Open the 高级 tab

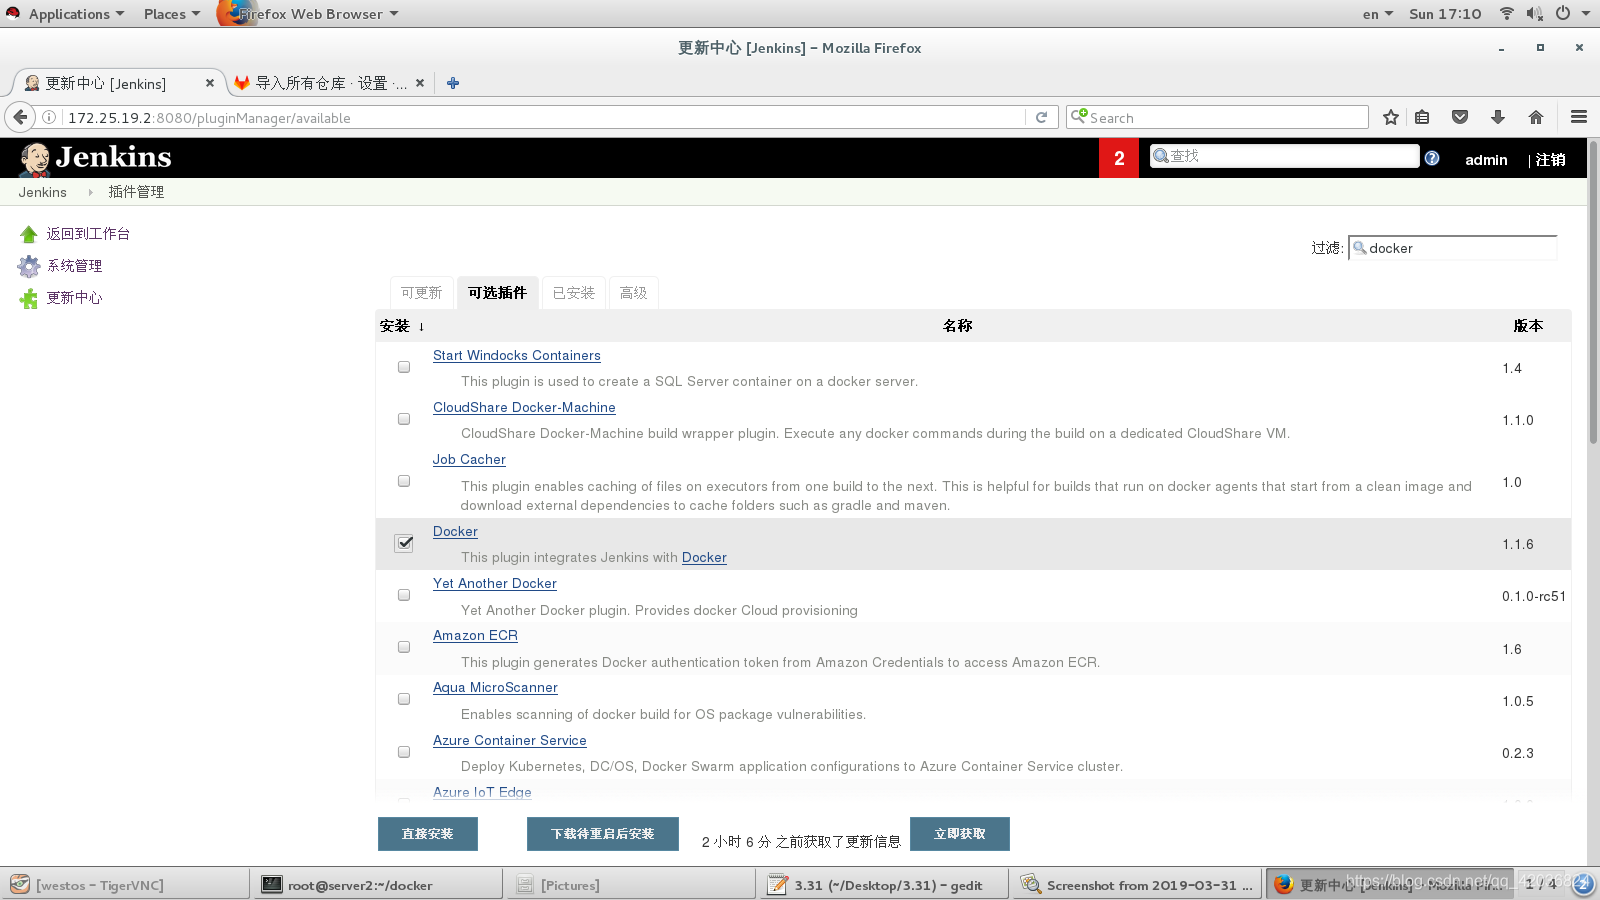point(633,293)
